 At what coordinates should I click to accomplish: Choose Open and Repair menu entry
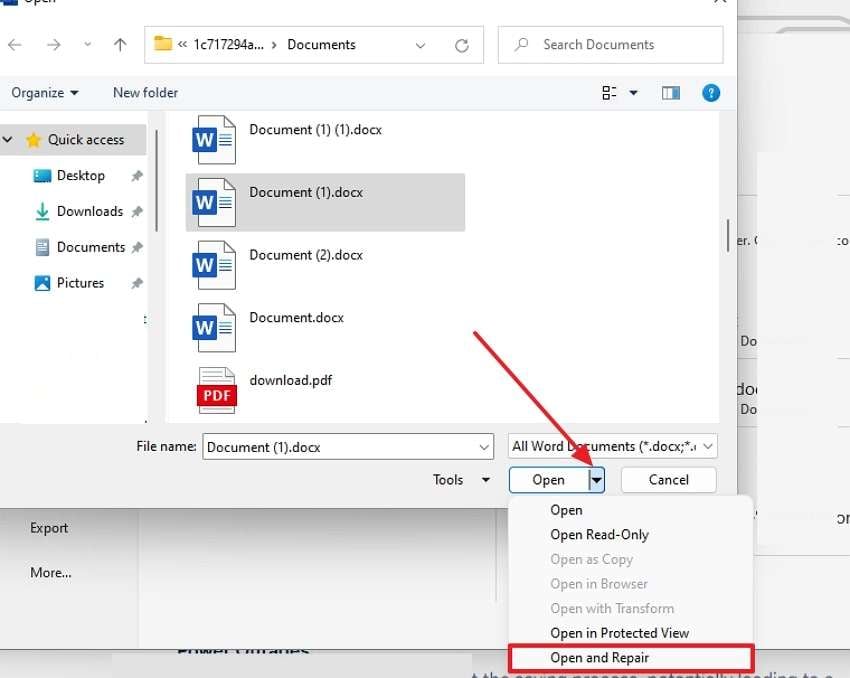pyautogui.click(x=631, y=658)
